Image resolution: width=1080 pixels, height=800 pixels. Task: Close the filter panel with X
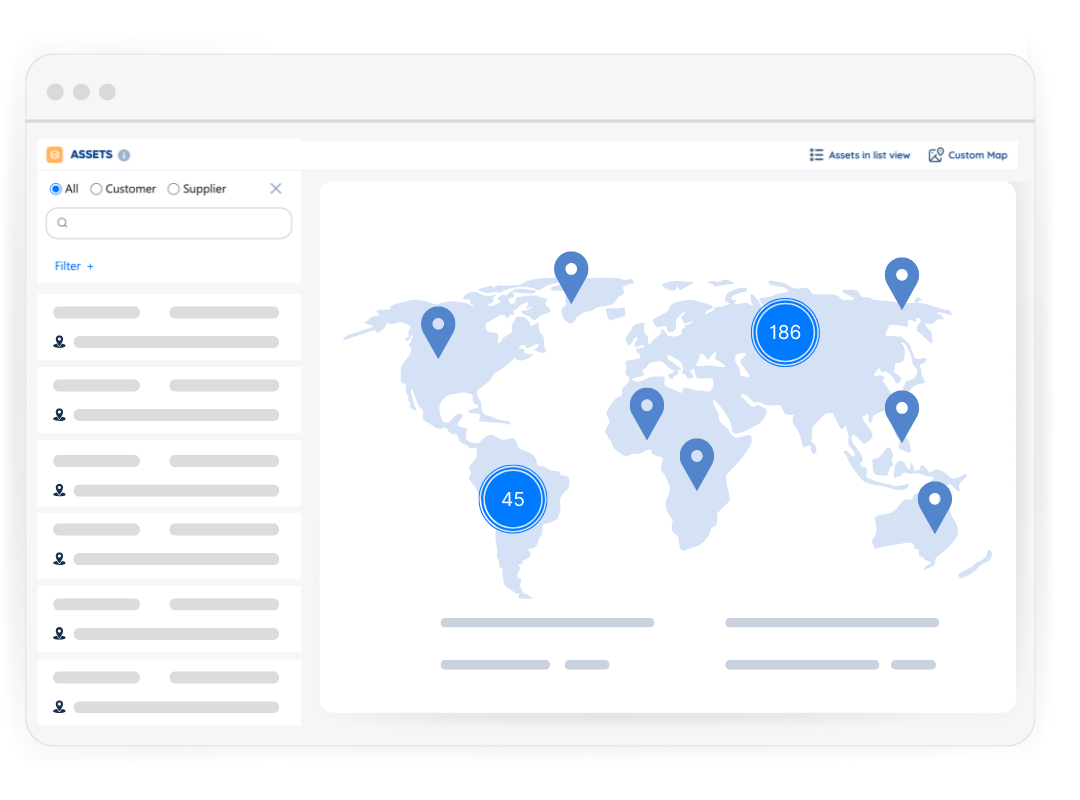pyautogui.click(x=276, y=188)
